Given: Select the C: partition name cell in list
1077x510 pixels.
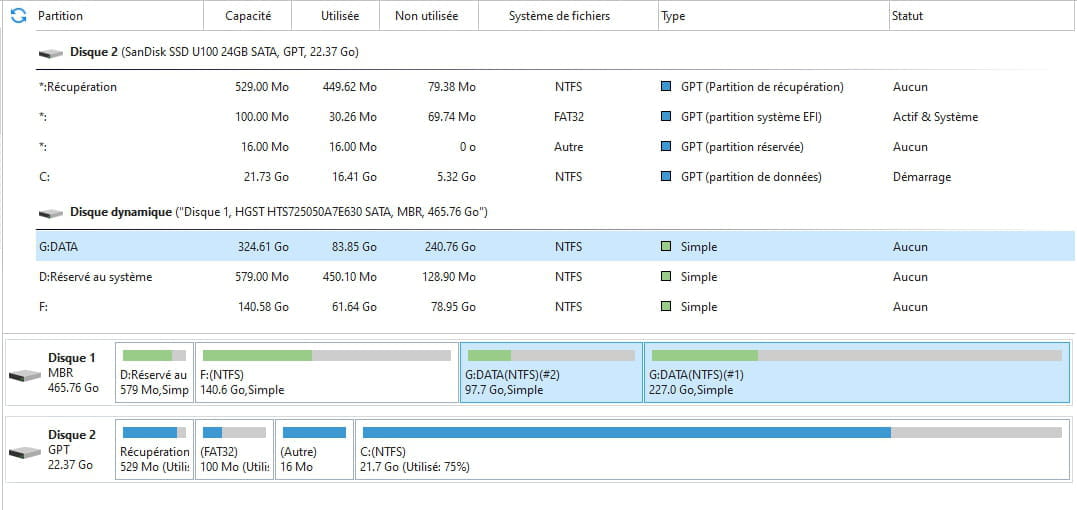Looking at the screenshot, I should point(45,177).
